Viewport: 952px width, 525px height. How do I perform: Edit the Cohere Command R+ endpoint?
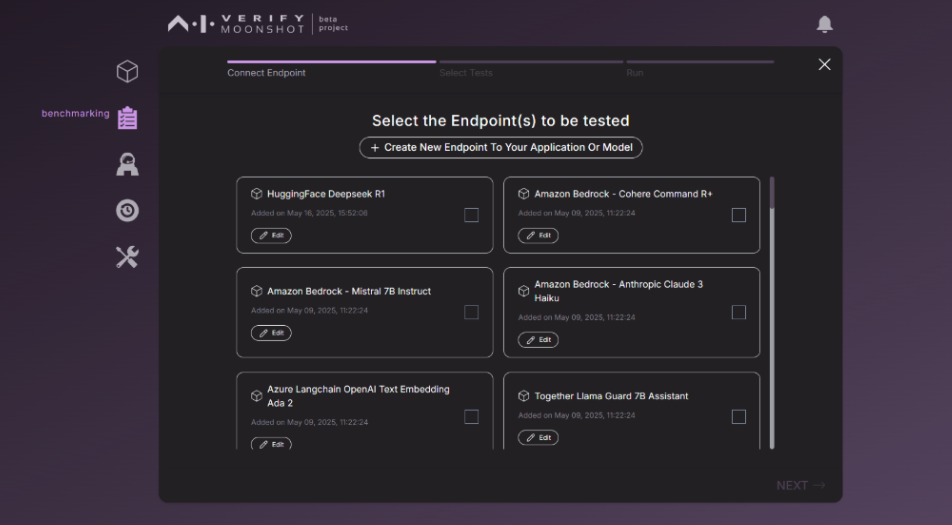pos(539,235)
